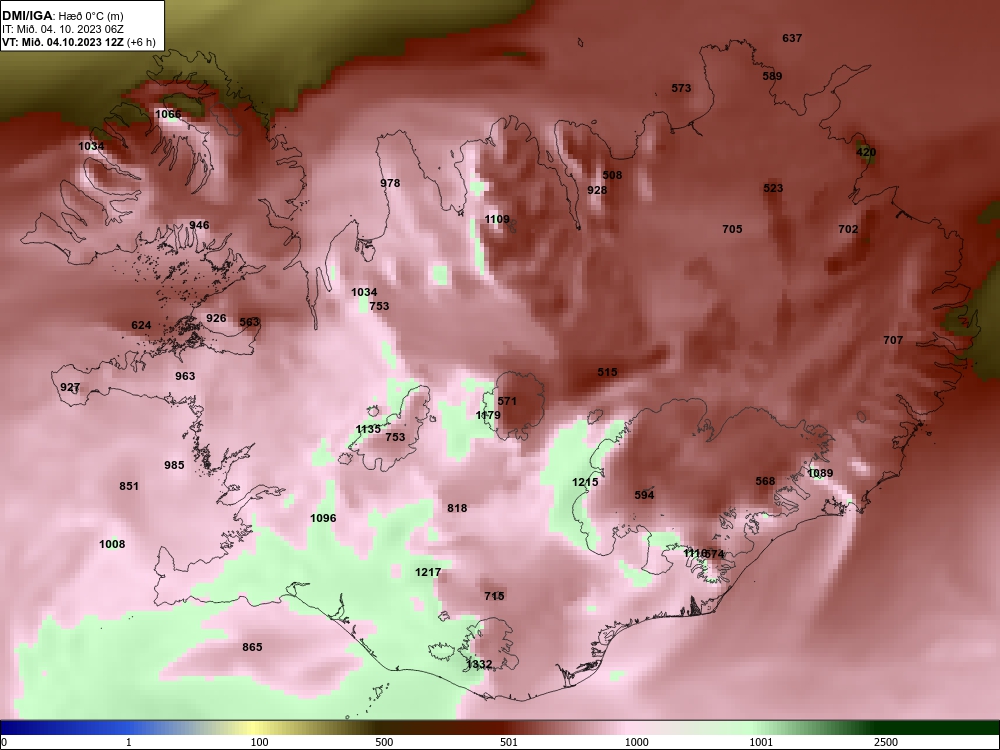This screenshot has width=1000, height=750.
Task: Click the 926 value on the map
Action: click(x=216, y=318)
